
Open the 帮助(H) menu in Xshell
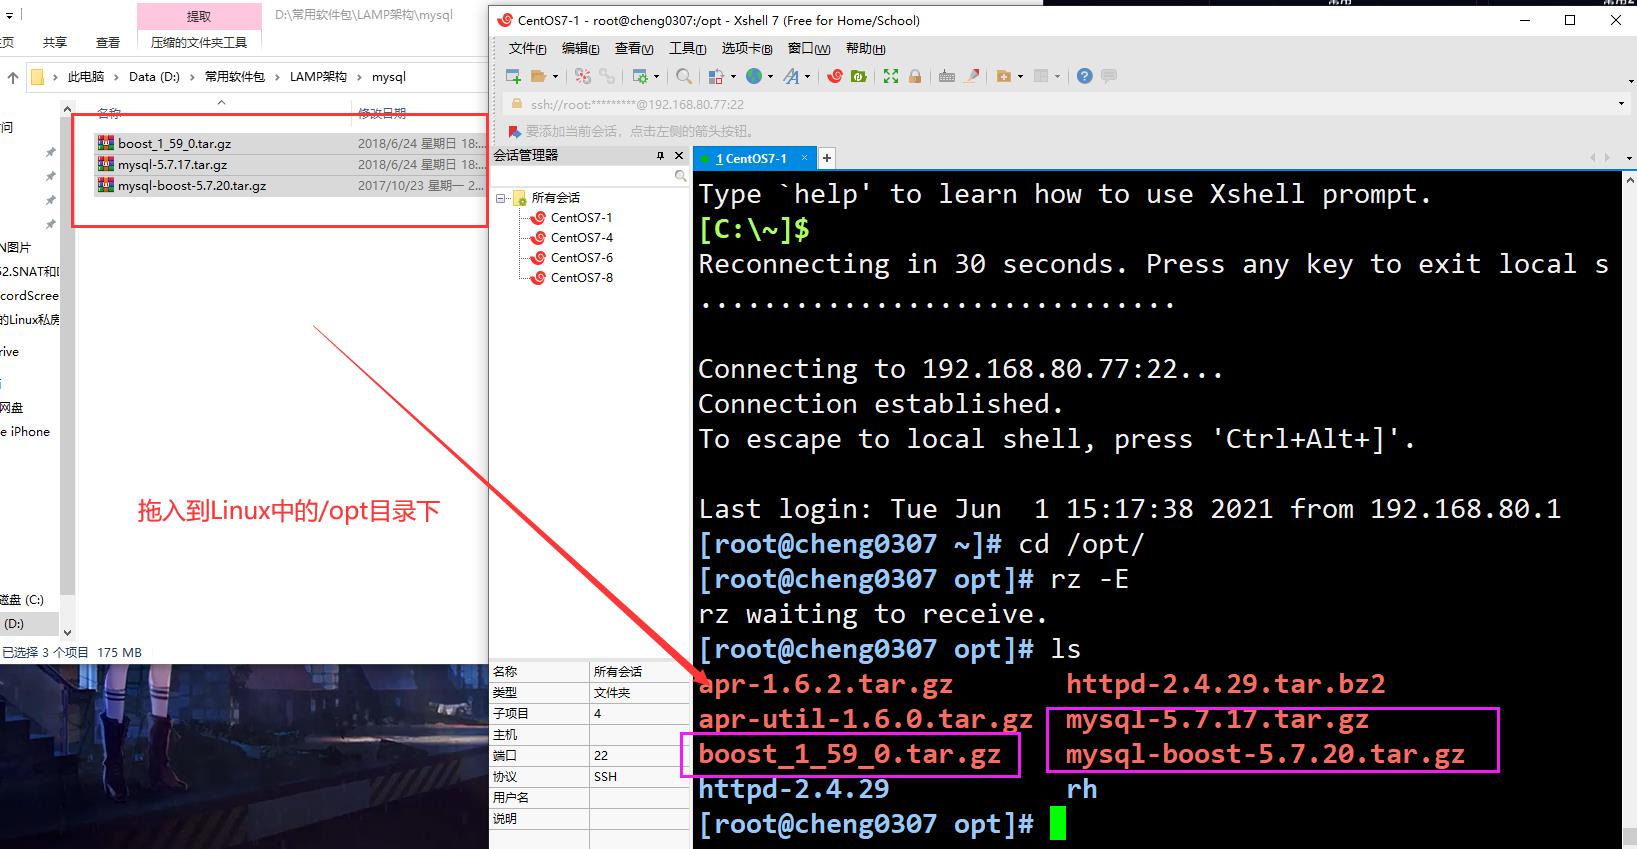866,48
